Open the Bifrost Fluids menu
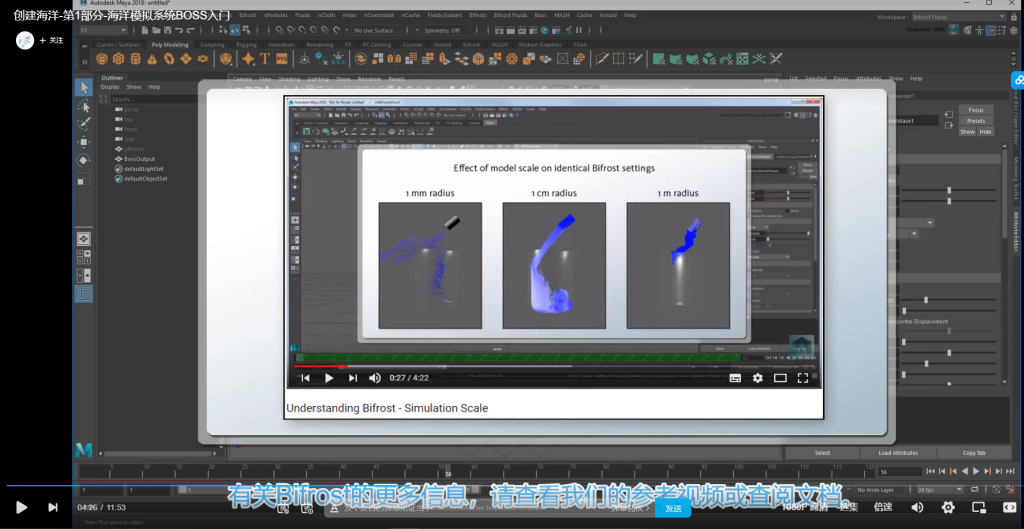The height and width of the screenshot is (529, 1024). coord(510,14)
